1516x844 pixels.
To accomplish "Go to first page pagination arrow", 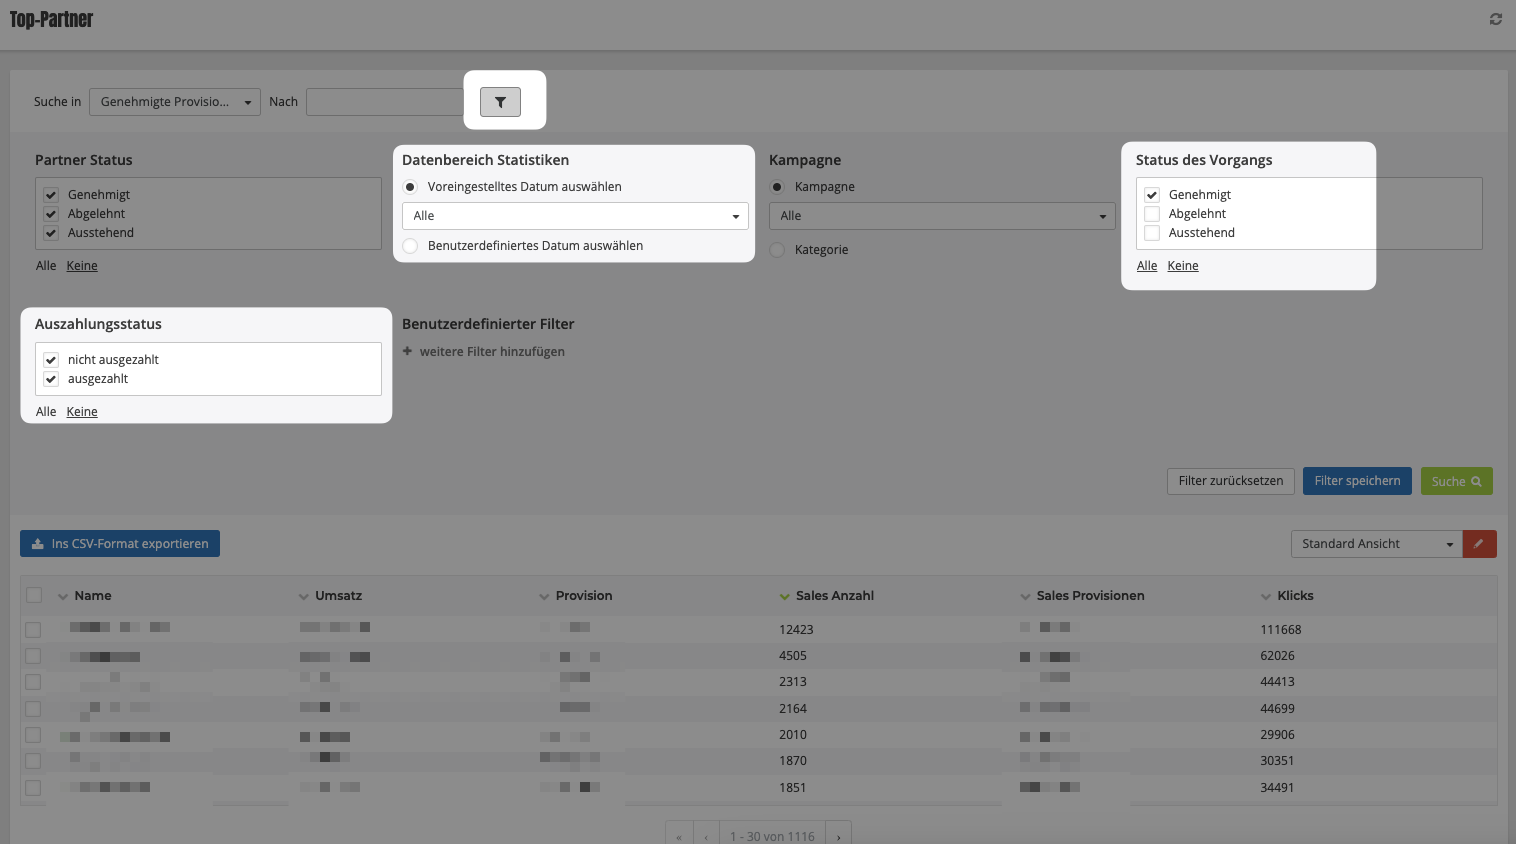I will click(x=679, y=836).
